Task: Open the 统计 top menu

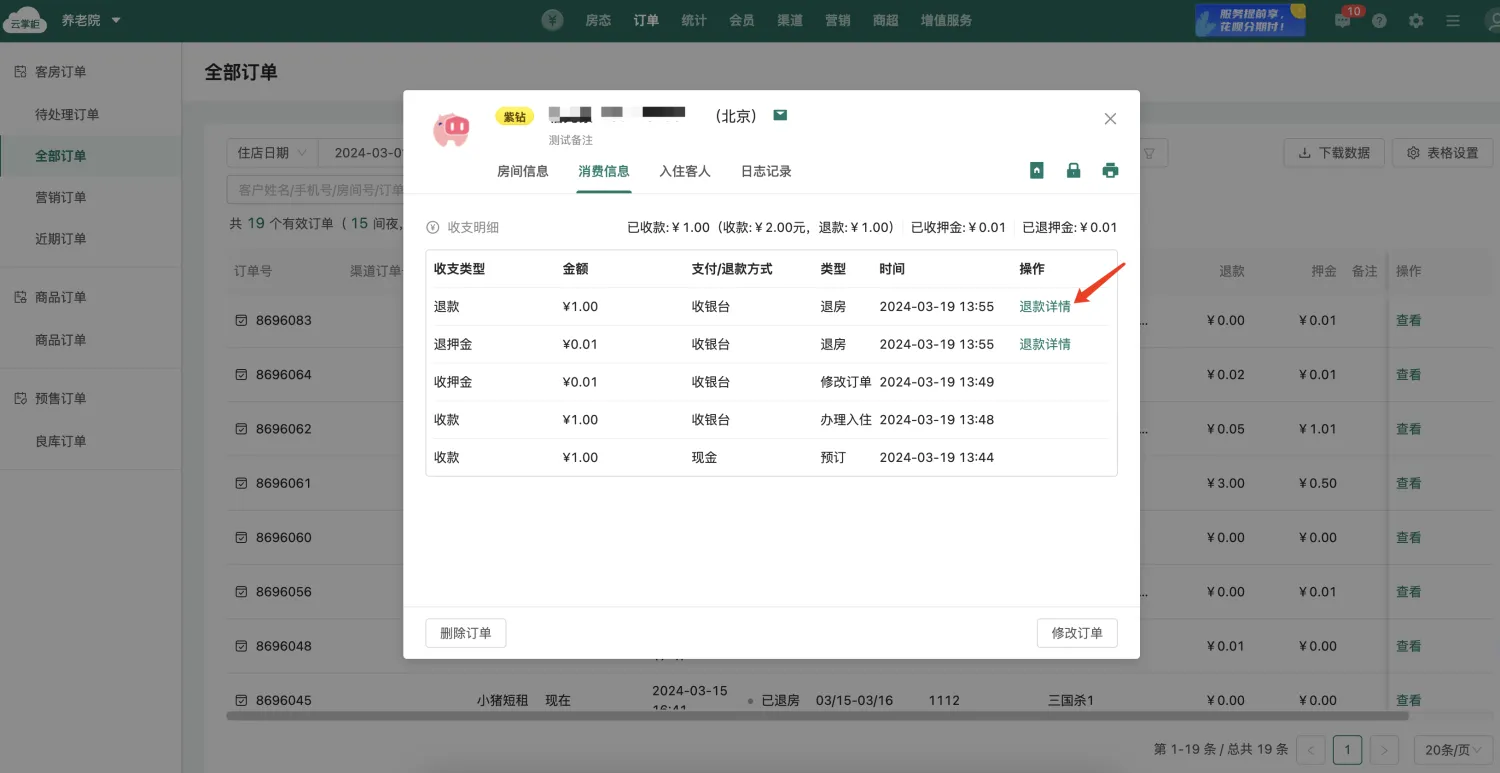Action: point(694,20)
